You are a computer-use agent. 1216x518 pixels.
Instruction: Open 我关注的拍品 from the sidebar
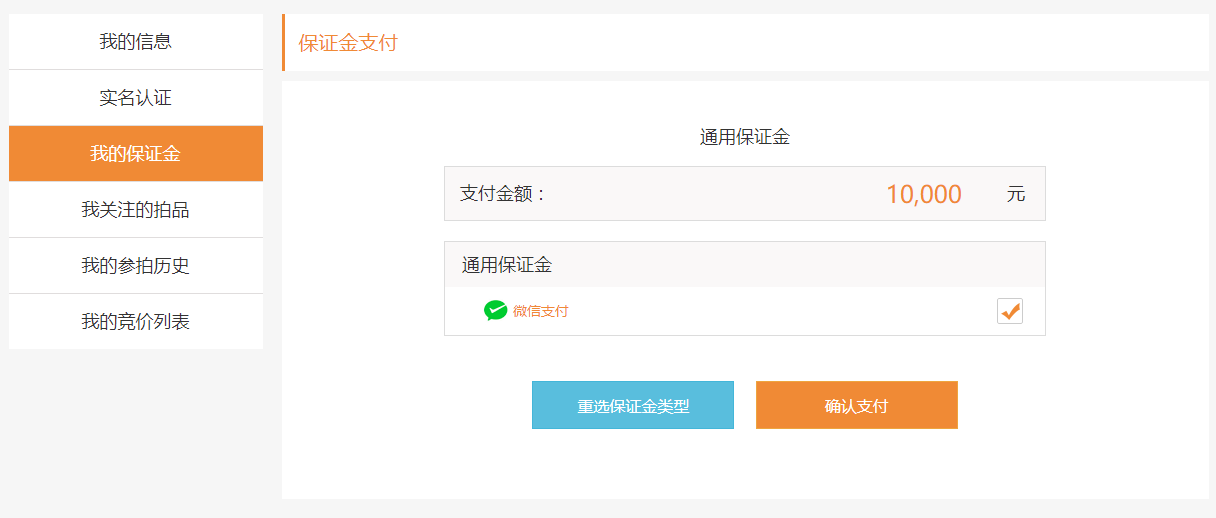135,210
